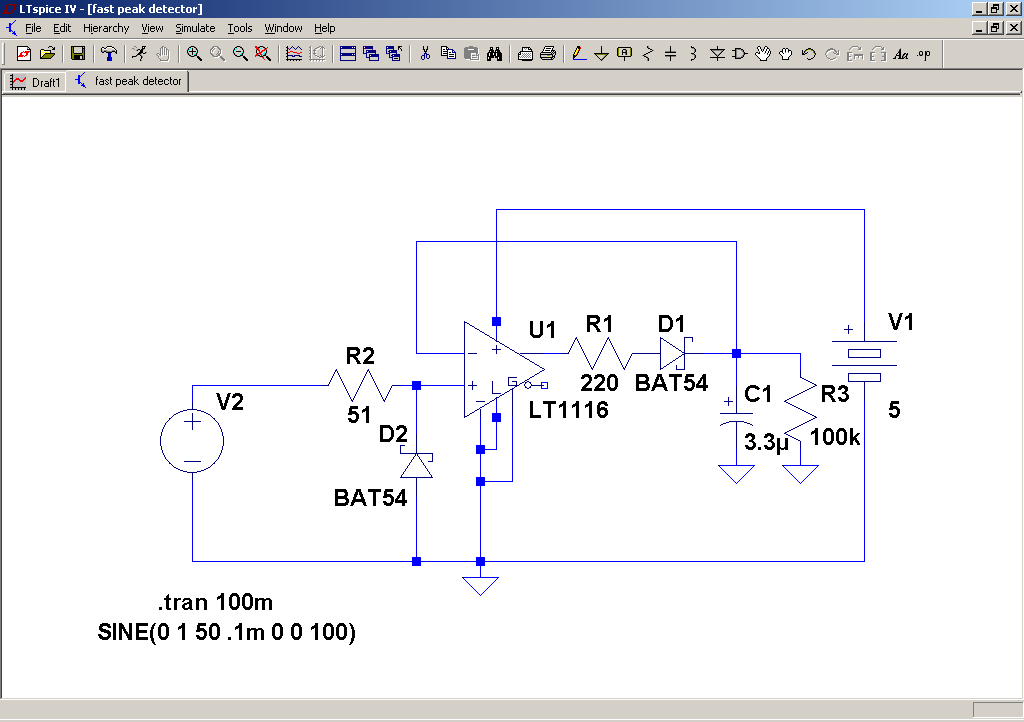This screenshot has height=722, width=1024.
Task: Run the simulation with the running-man icon
Action: (139, 54)
